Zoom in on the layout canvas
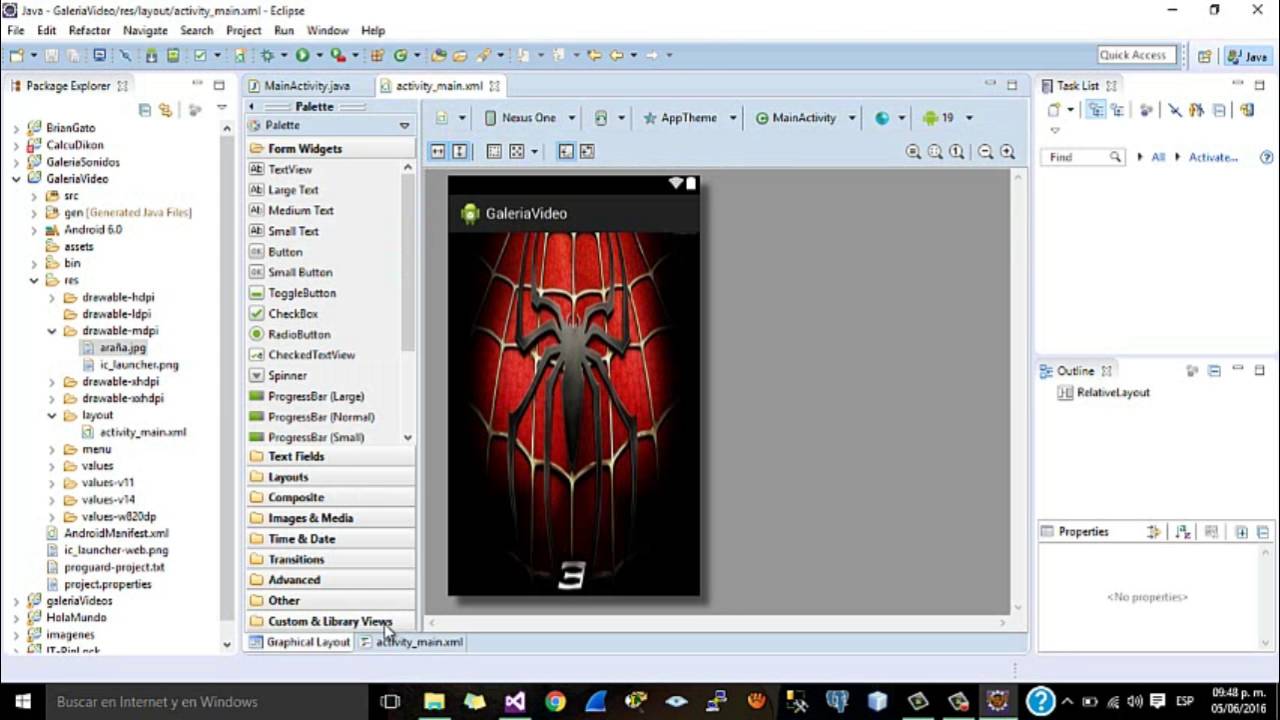This screenshot has height=720, width=1280. [x=1008, y=152]
